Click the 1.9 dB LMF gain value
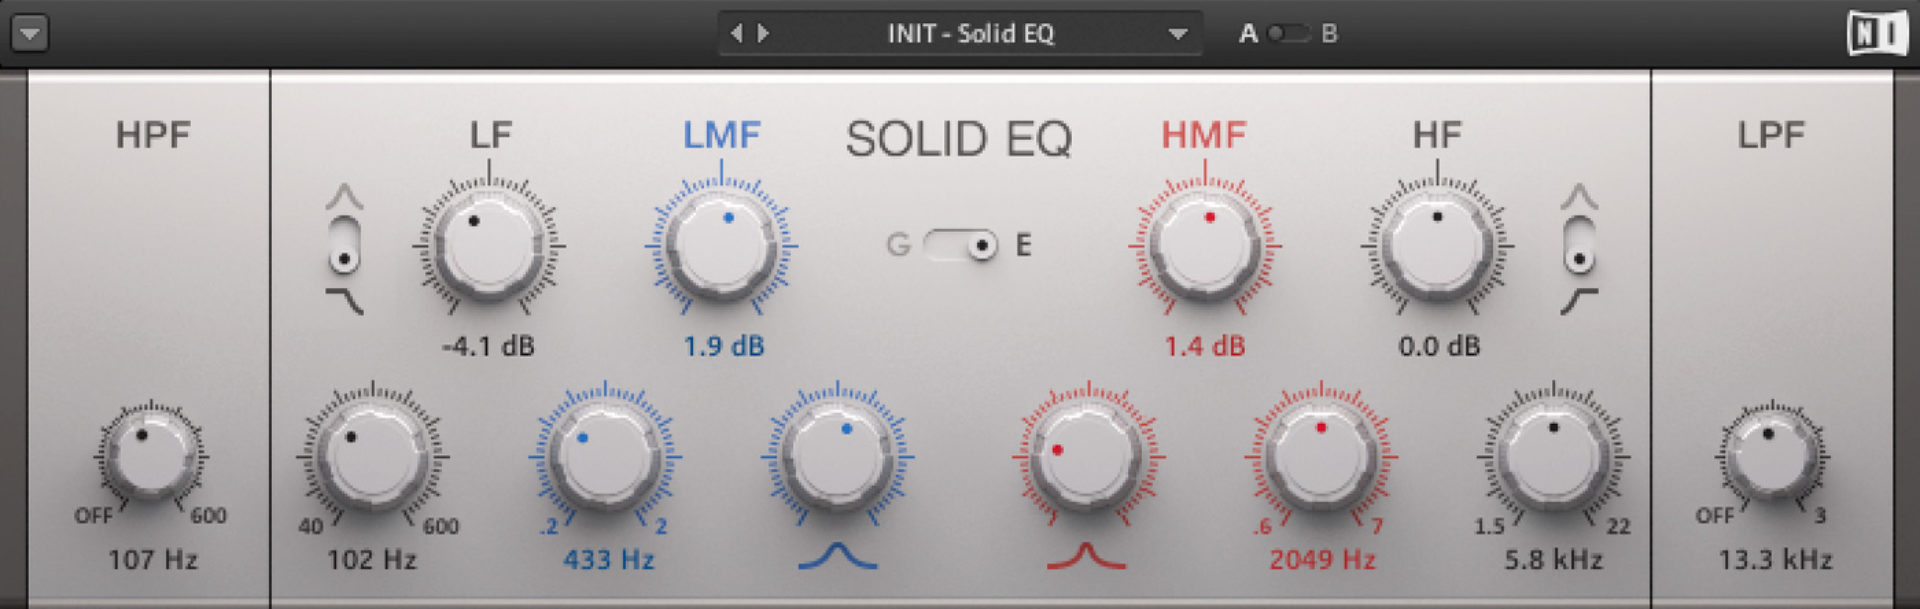This screenshot has width=1920, height=609. (x=723, y=346)
